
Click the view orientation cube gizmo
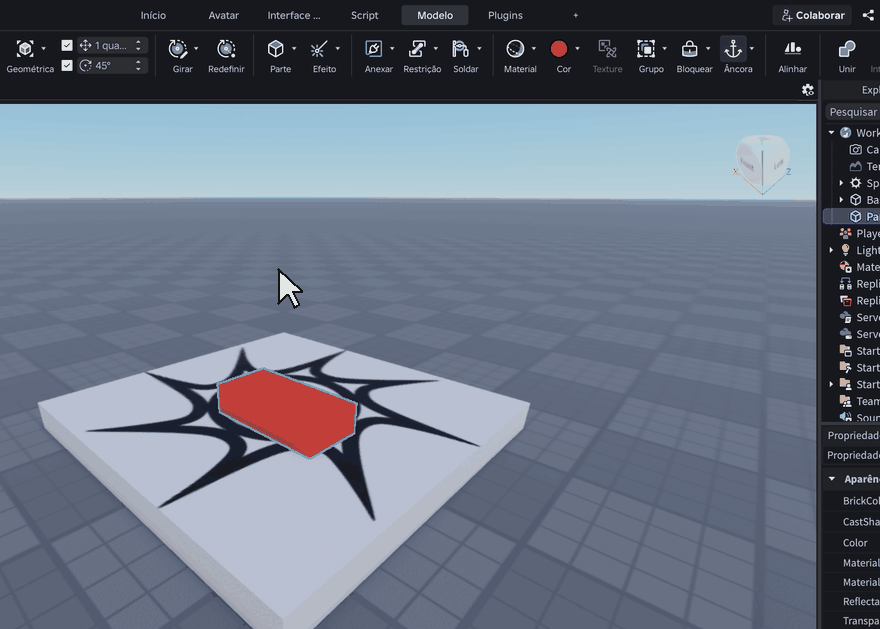click(762, 164)
